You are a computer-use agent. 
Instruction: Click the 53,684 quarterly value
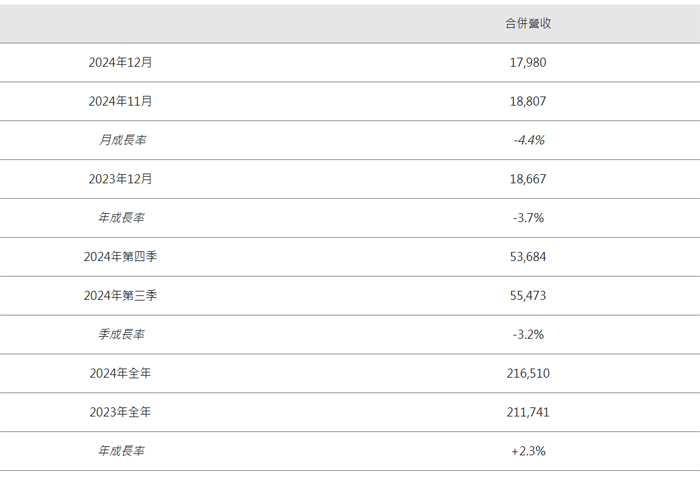click(528, 257)
